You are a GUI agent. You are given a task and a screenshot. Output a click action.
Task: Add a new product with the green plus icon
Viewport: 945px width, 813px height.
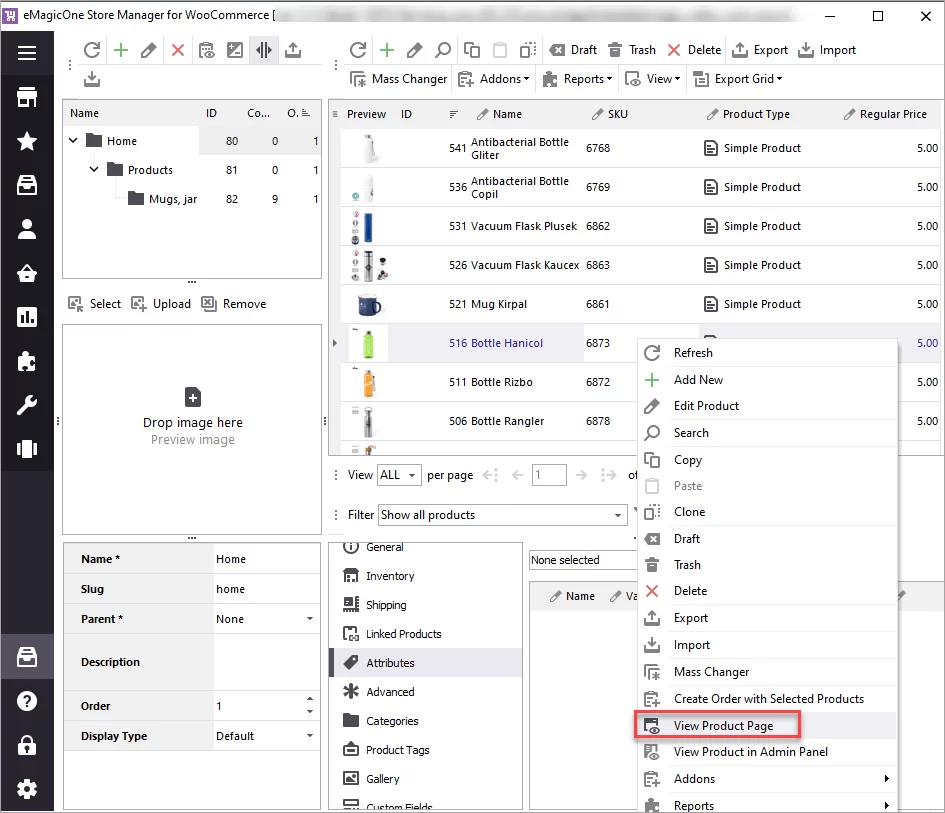386,49
